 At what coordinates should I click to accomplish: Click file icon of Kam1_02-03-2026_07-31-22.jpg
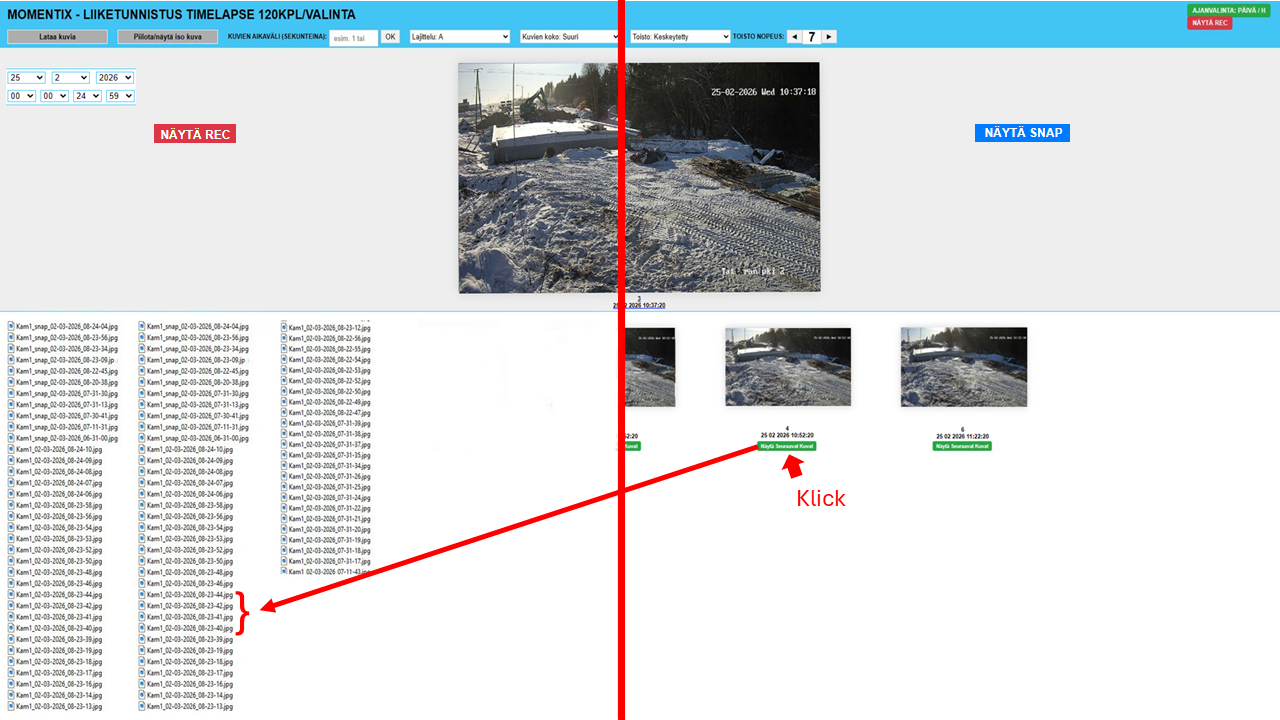click(284, 508)
